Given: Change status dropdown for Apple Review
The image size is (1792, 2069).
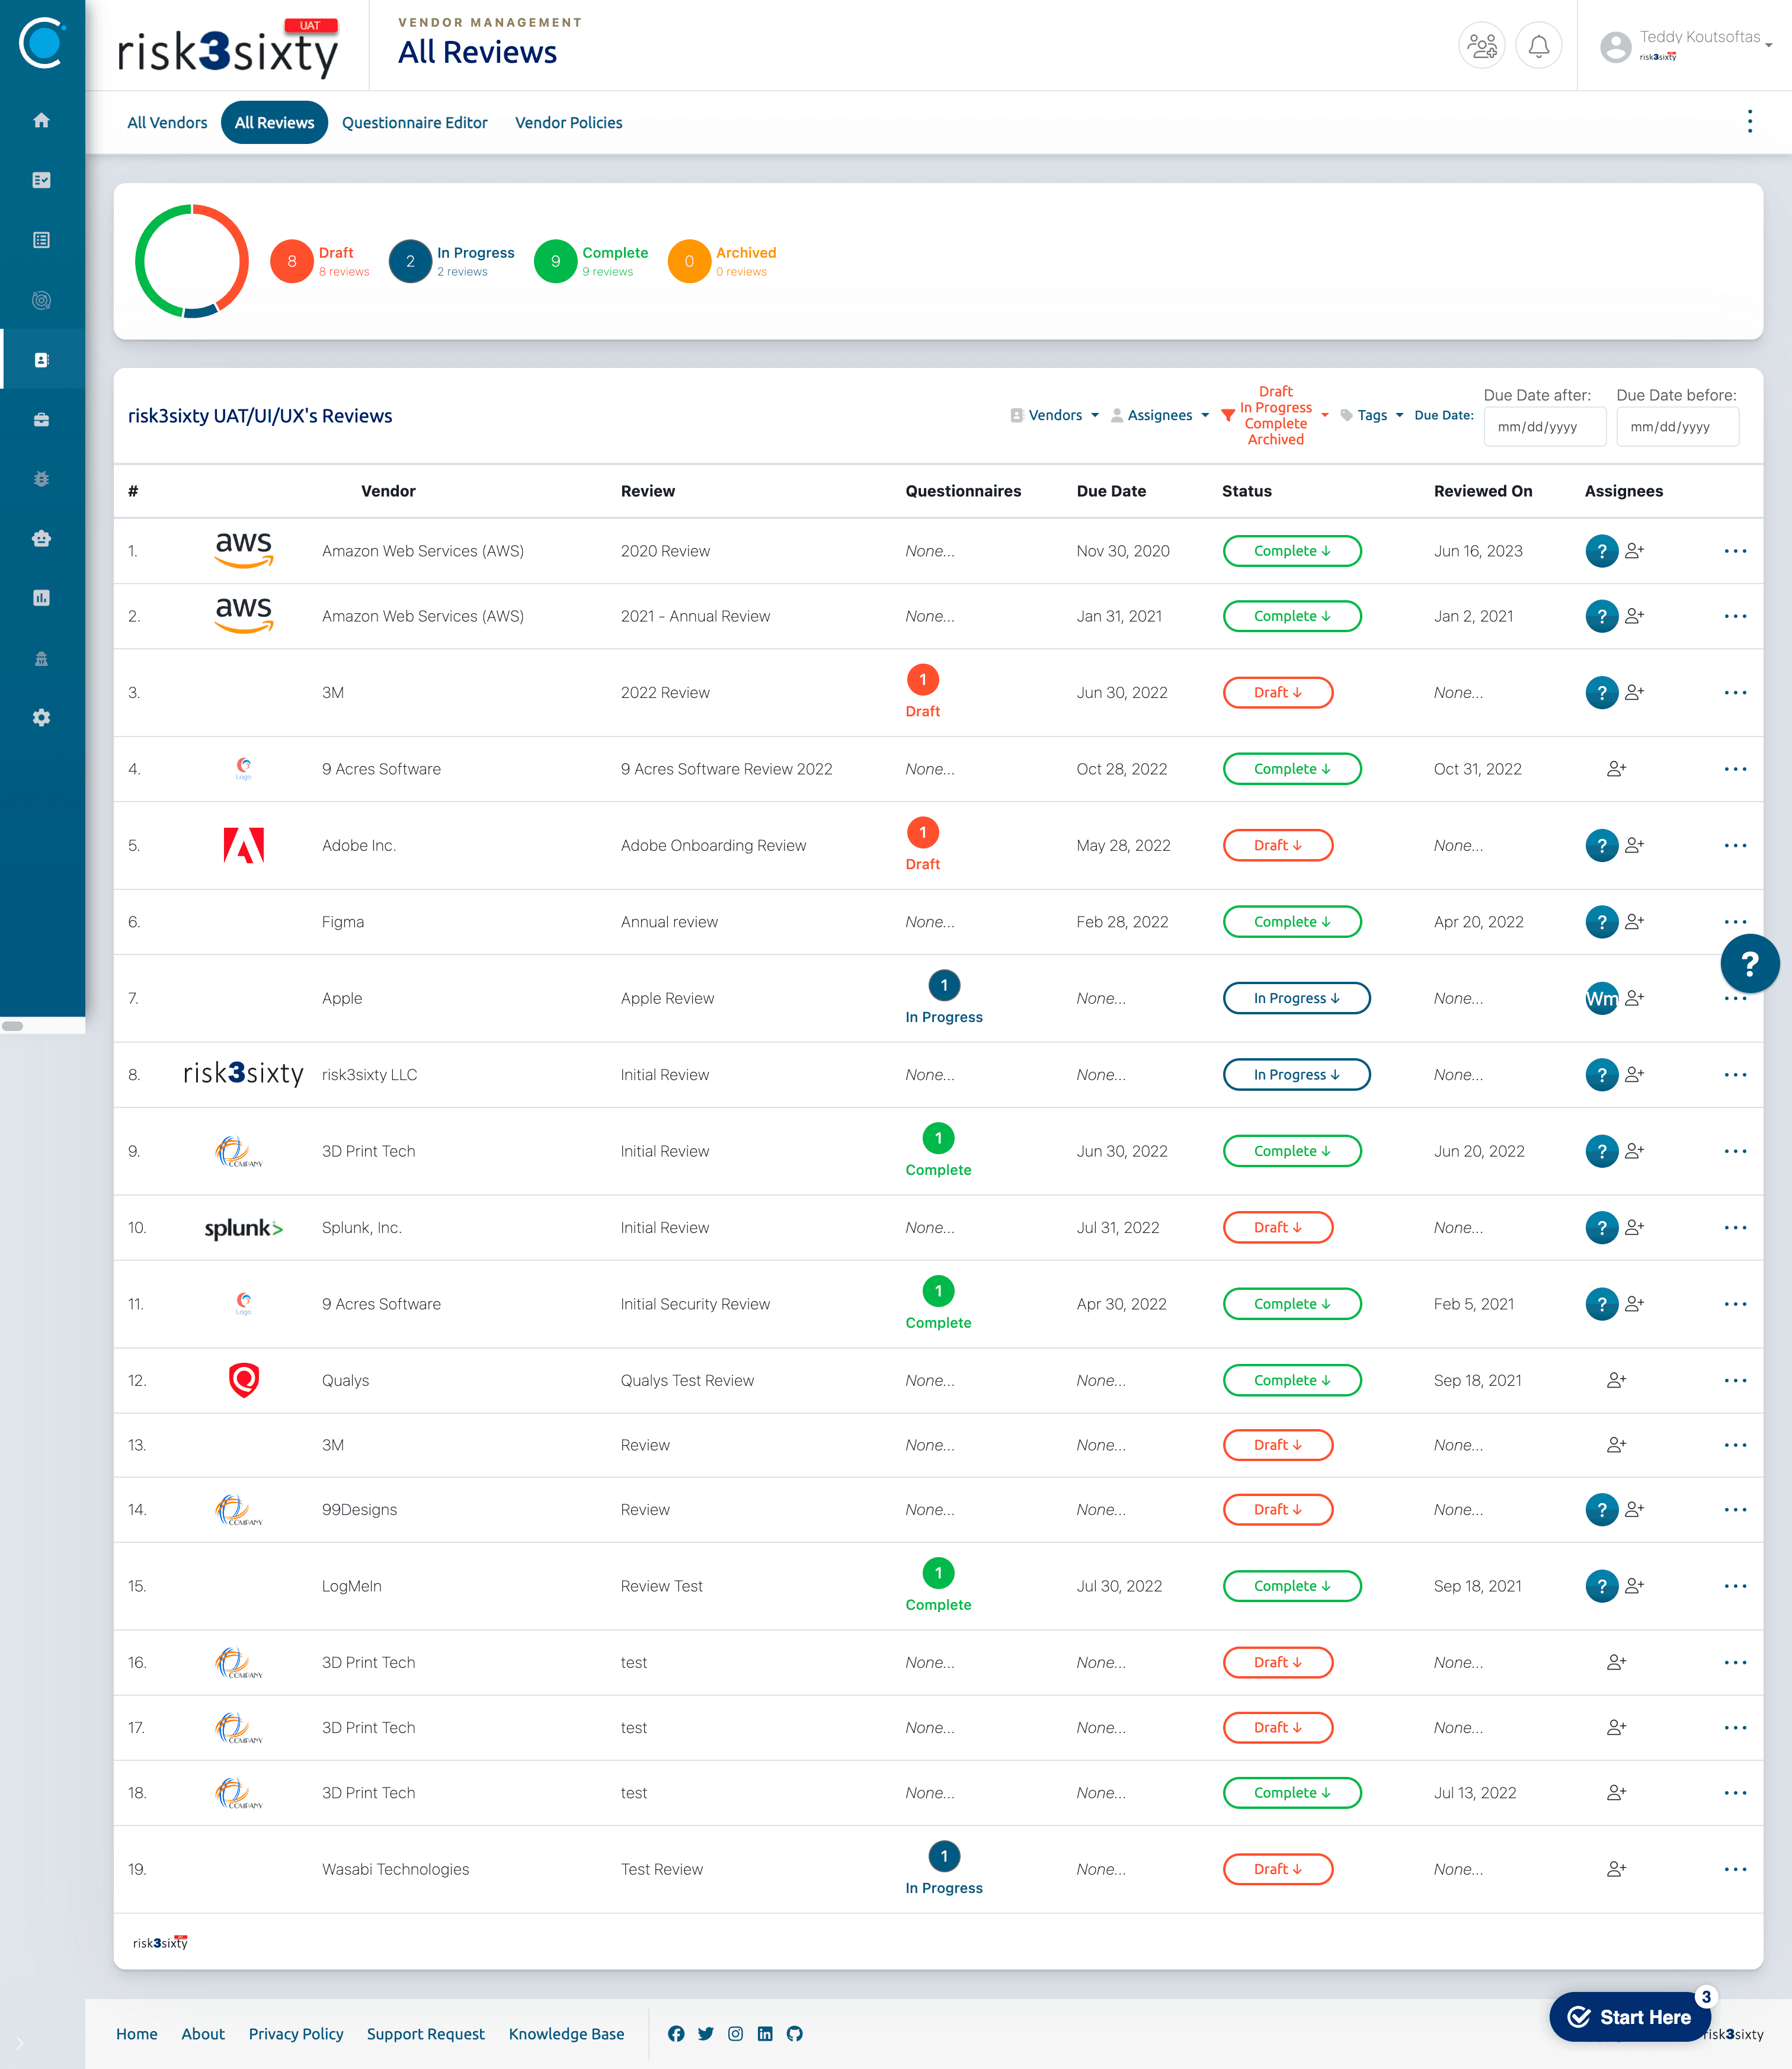Looking at the screenshot, I should click(1296, 998).
